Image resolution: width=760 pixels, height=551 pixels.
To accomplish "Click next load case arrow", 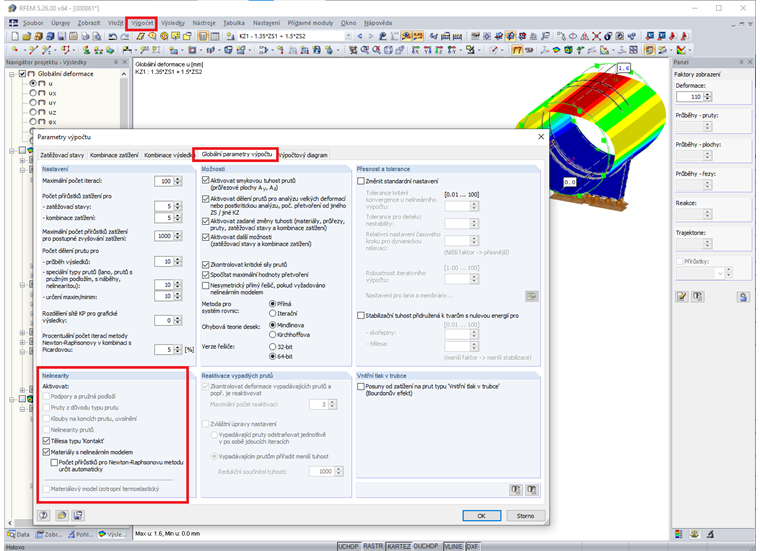I will [371, 36].
